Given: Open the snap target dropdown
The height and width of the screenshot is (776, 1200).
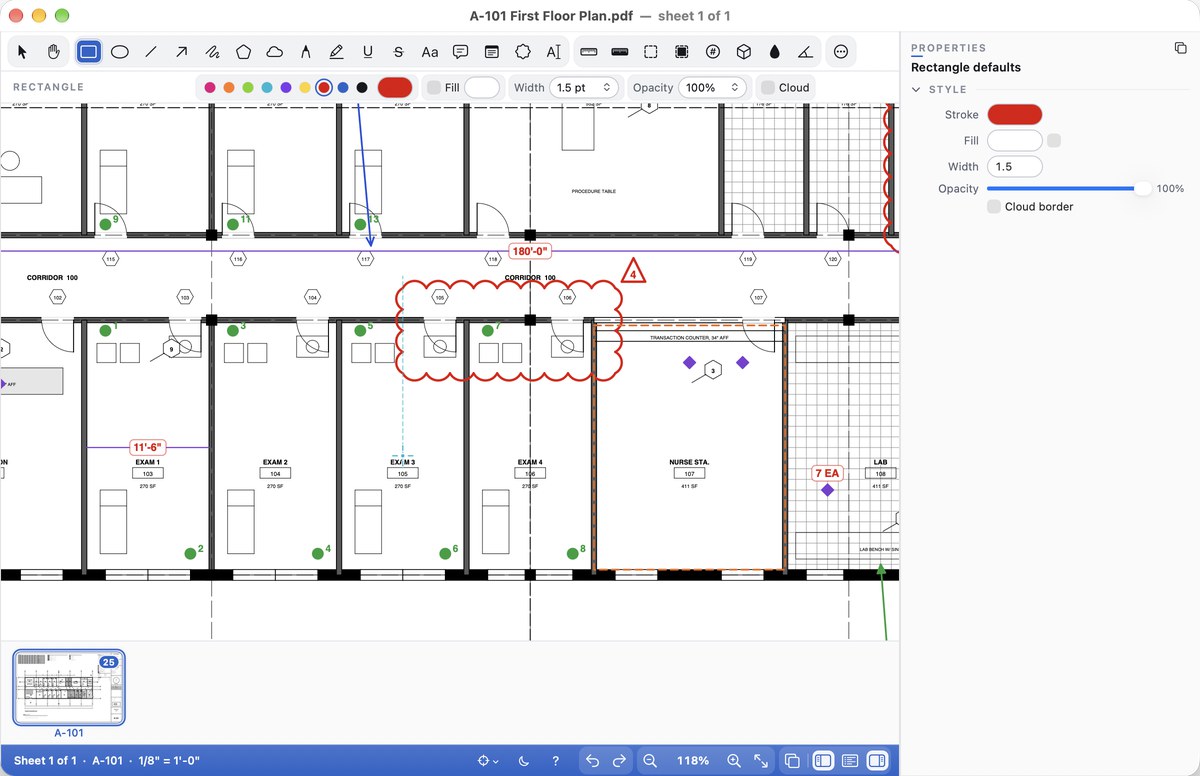Looking at the screenshot, I should coord(488,761).
